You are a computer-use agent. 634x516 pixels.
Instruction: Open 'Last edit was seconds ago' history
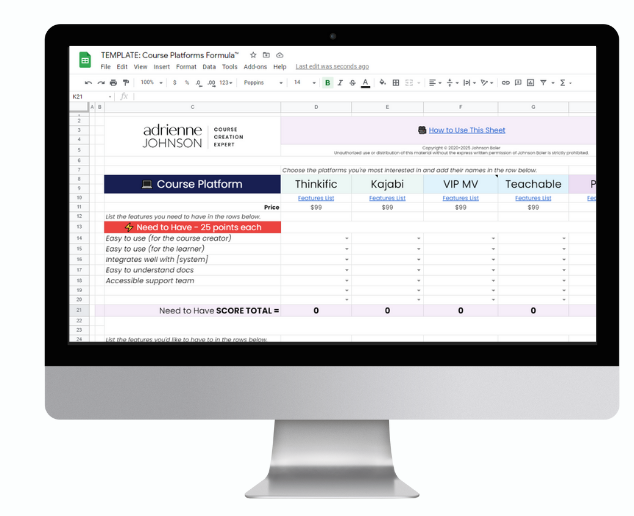tap(332, 67)
